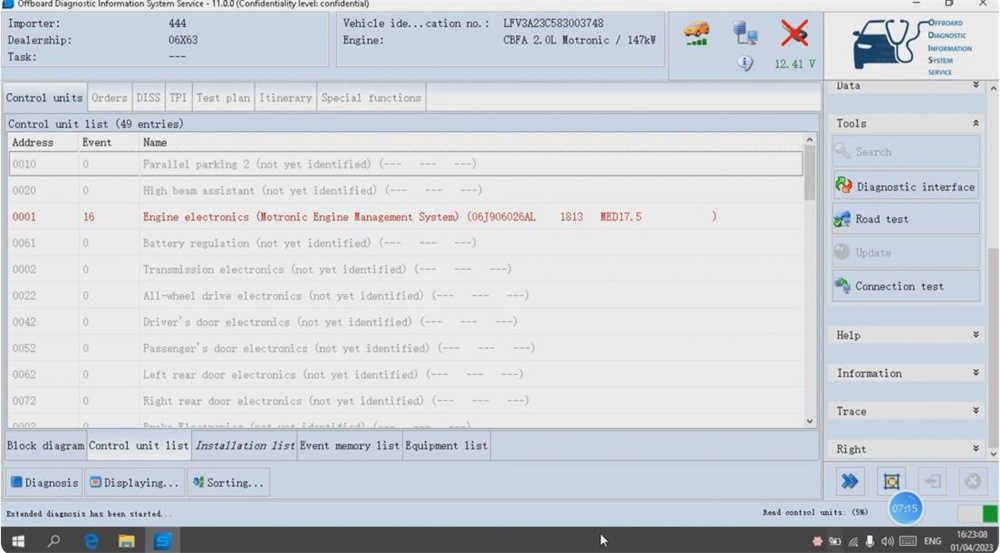Sort by the Event column header

[x=108, y=142]
